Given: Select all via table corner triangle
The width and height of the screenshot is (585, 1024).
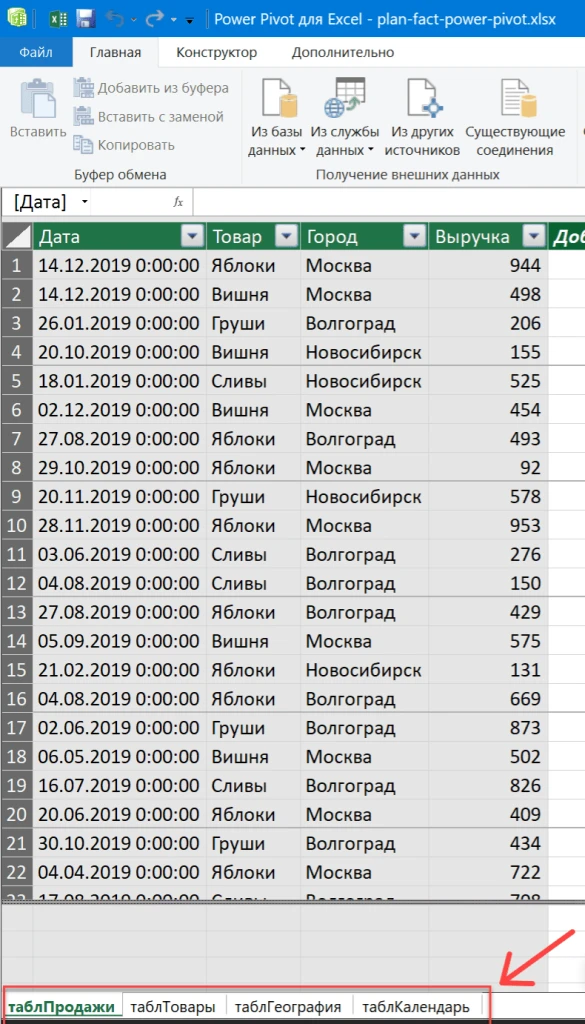Looking at the screenshot, I should pyautogui.click(x=16, y=237).
